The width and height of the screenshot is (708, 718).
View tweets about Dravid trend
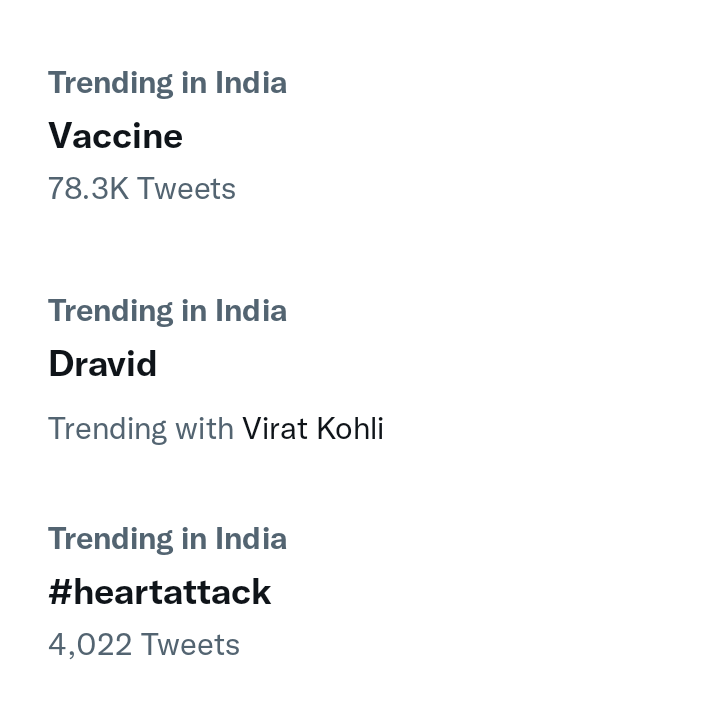point(103,364)
